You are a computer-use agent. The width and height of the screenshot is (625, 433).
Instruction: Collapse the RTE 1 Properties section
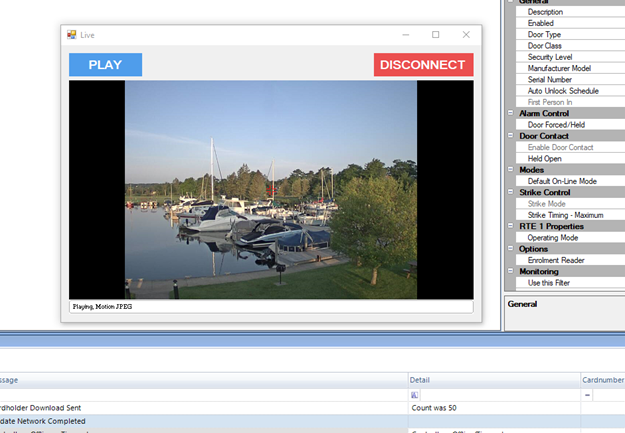[510, 226]
